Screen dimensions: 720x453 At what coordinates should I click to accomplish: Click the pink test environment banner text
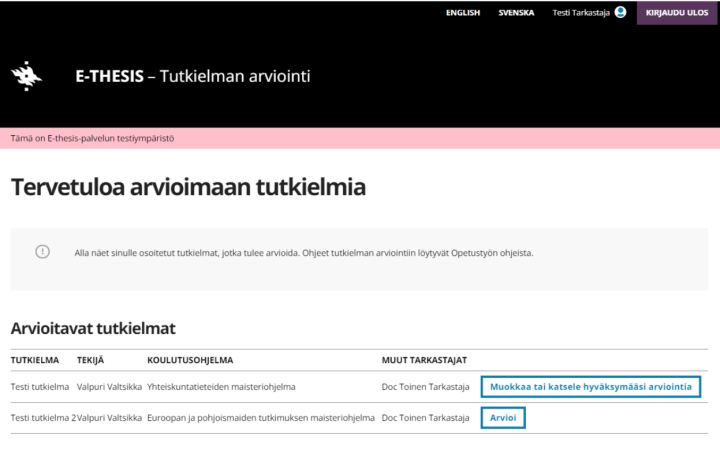[92, 138]
